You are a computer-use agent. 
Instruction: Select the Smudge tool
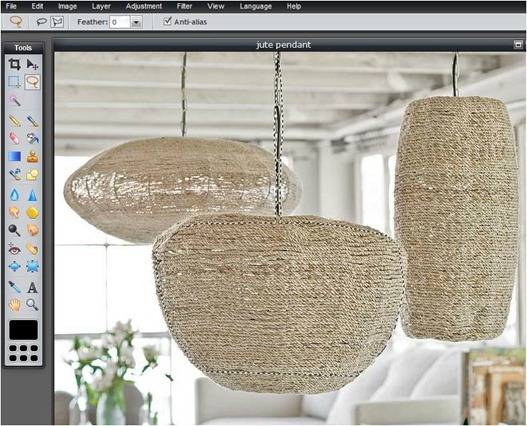[14, 212]
